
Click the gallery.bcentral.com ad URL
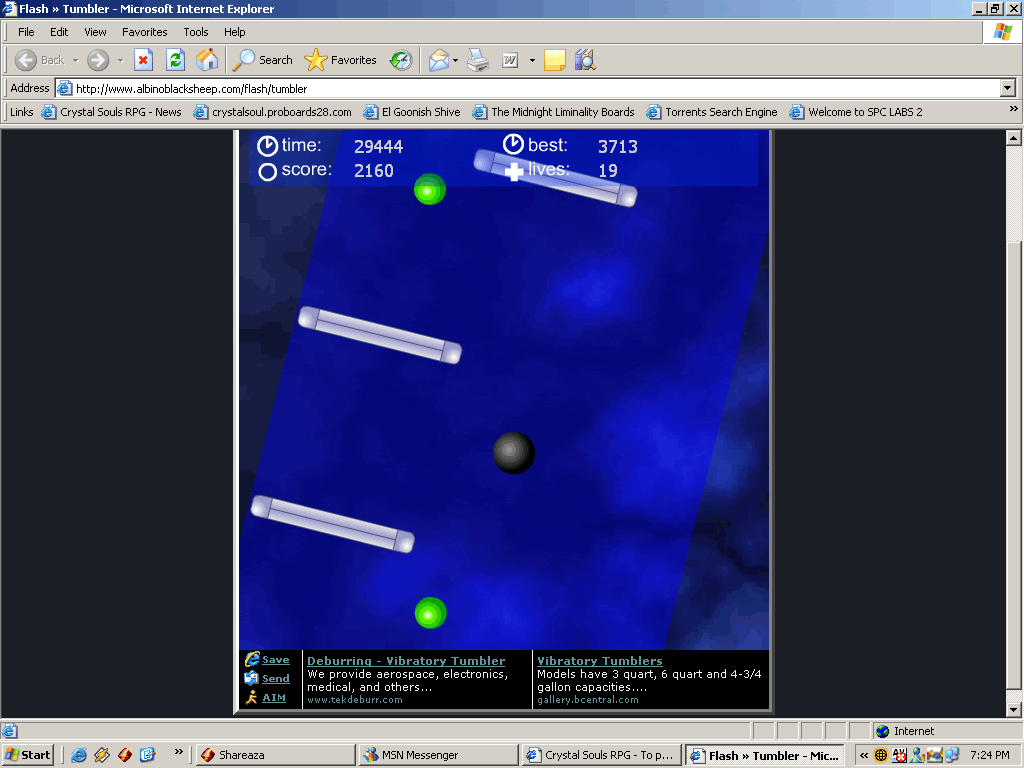click(588, 699)
